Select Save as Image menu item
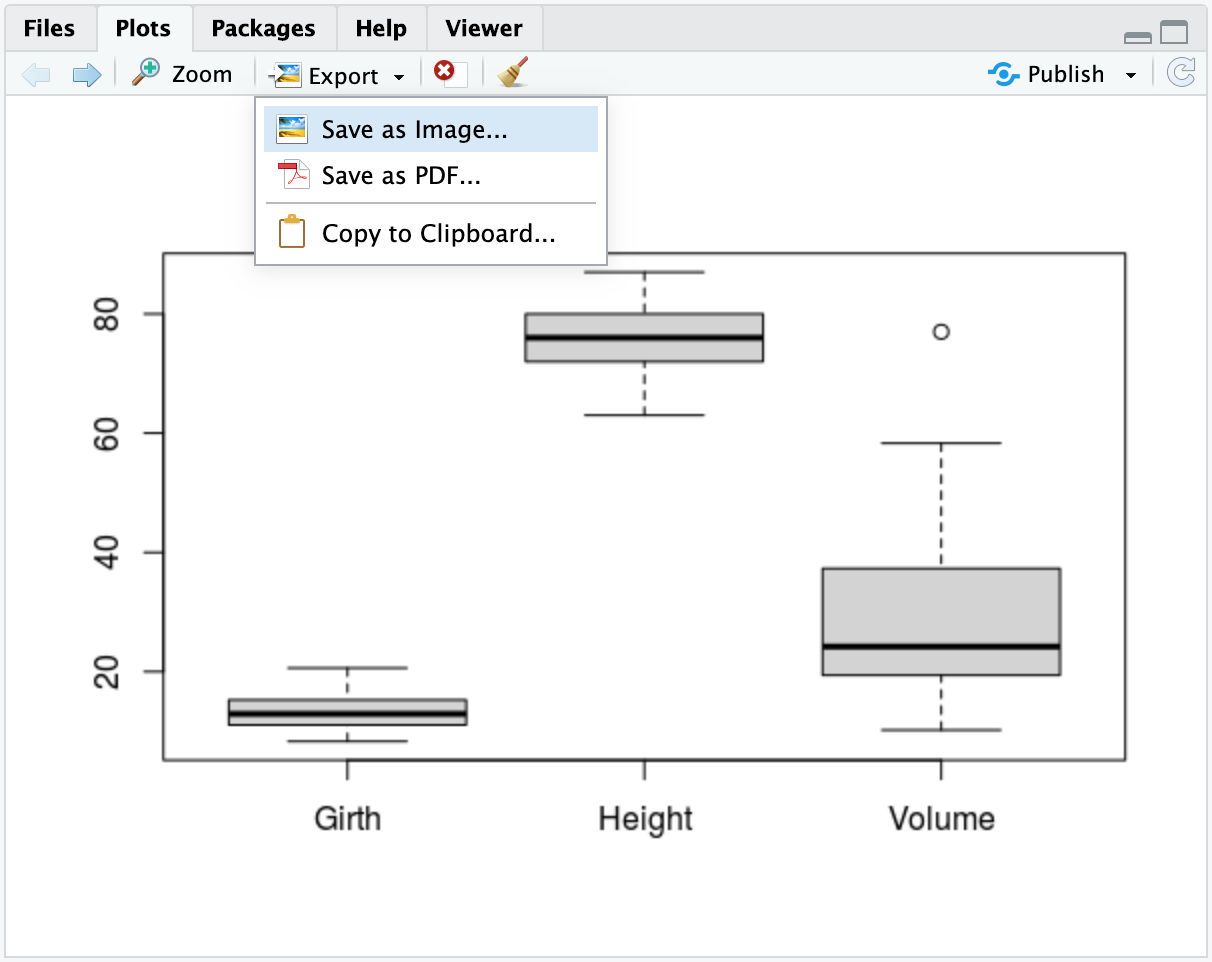 414,130
